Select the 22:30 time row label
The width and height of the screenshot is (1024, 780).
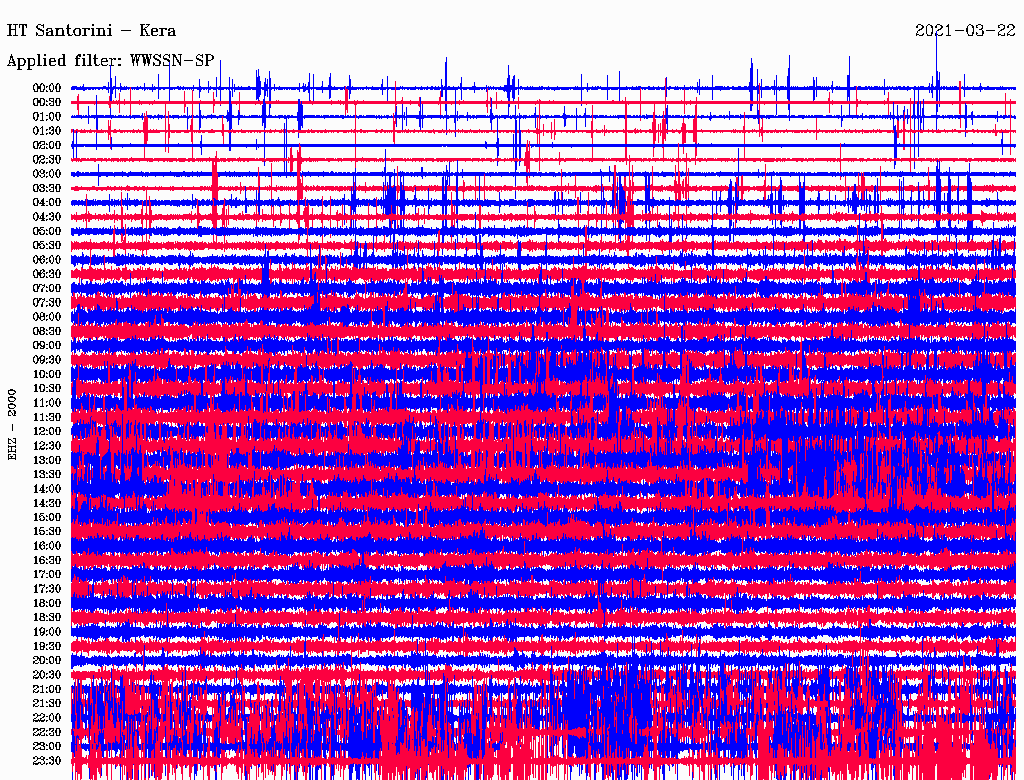coord(47,732)
